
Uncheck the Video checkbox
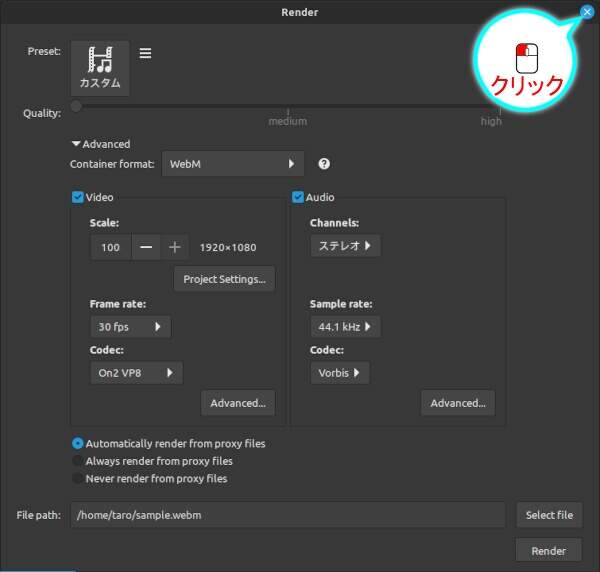78,197
